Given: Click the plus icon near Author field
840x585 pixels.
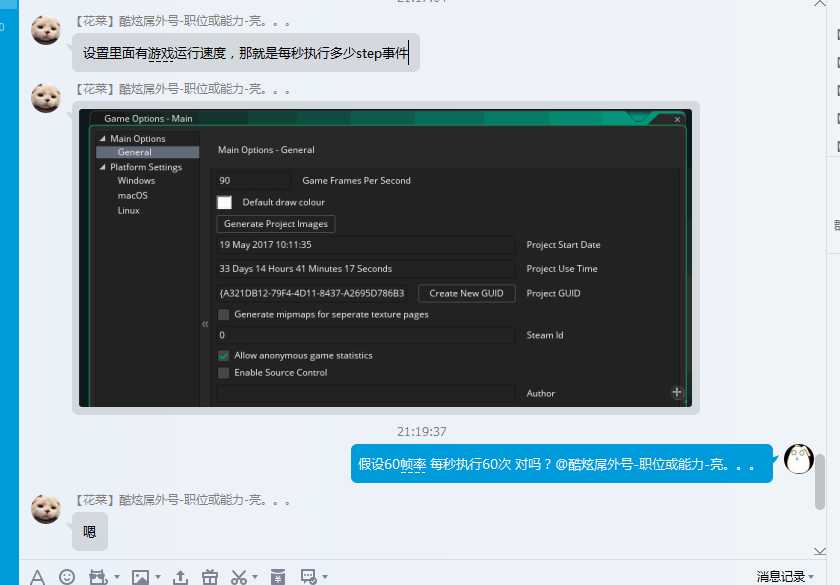Looking at the screenshot, I should [x=677, y=393].
